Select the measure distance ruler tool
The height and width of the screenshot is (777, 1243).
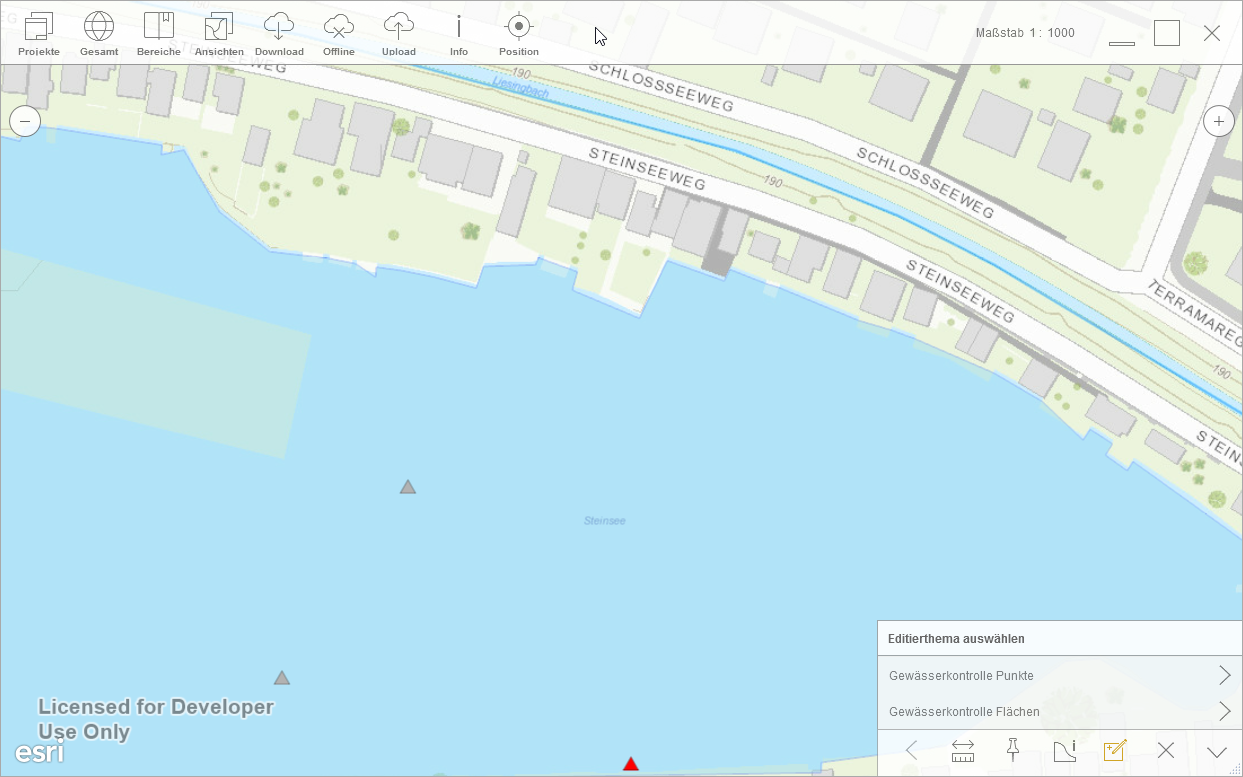pos(963,751)
